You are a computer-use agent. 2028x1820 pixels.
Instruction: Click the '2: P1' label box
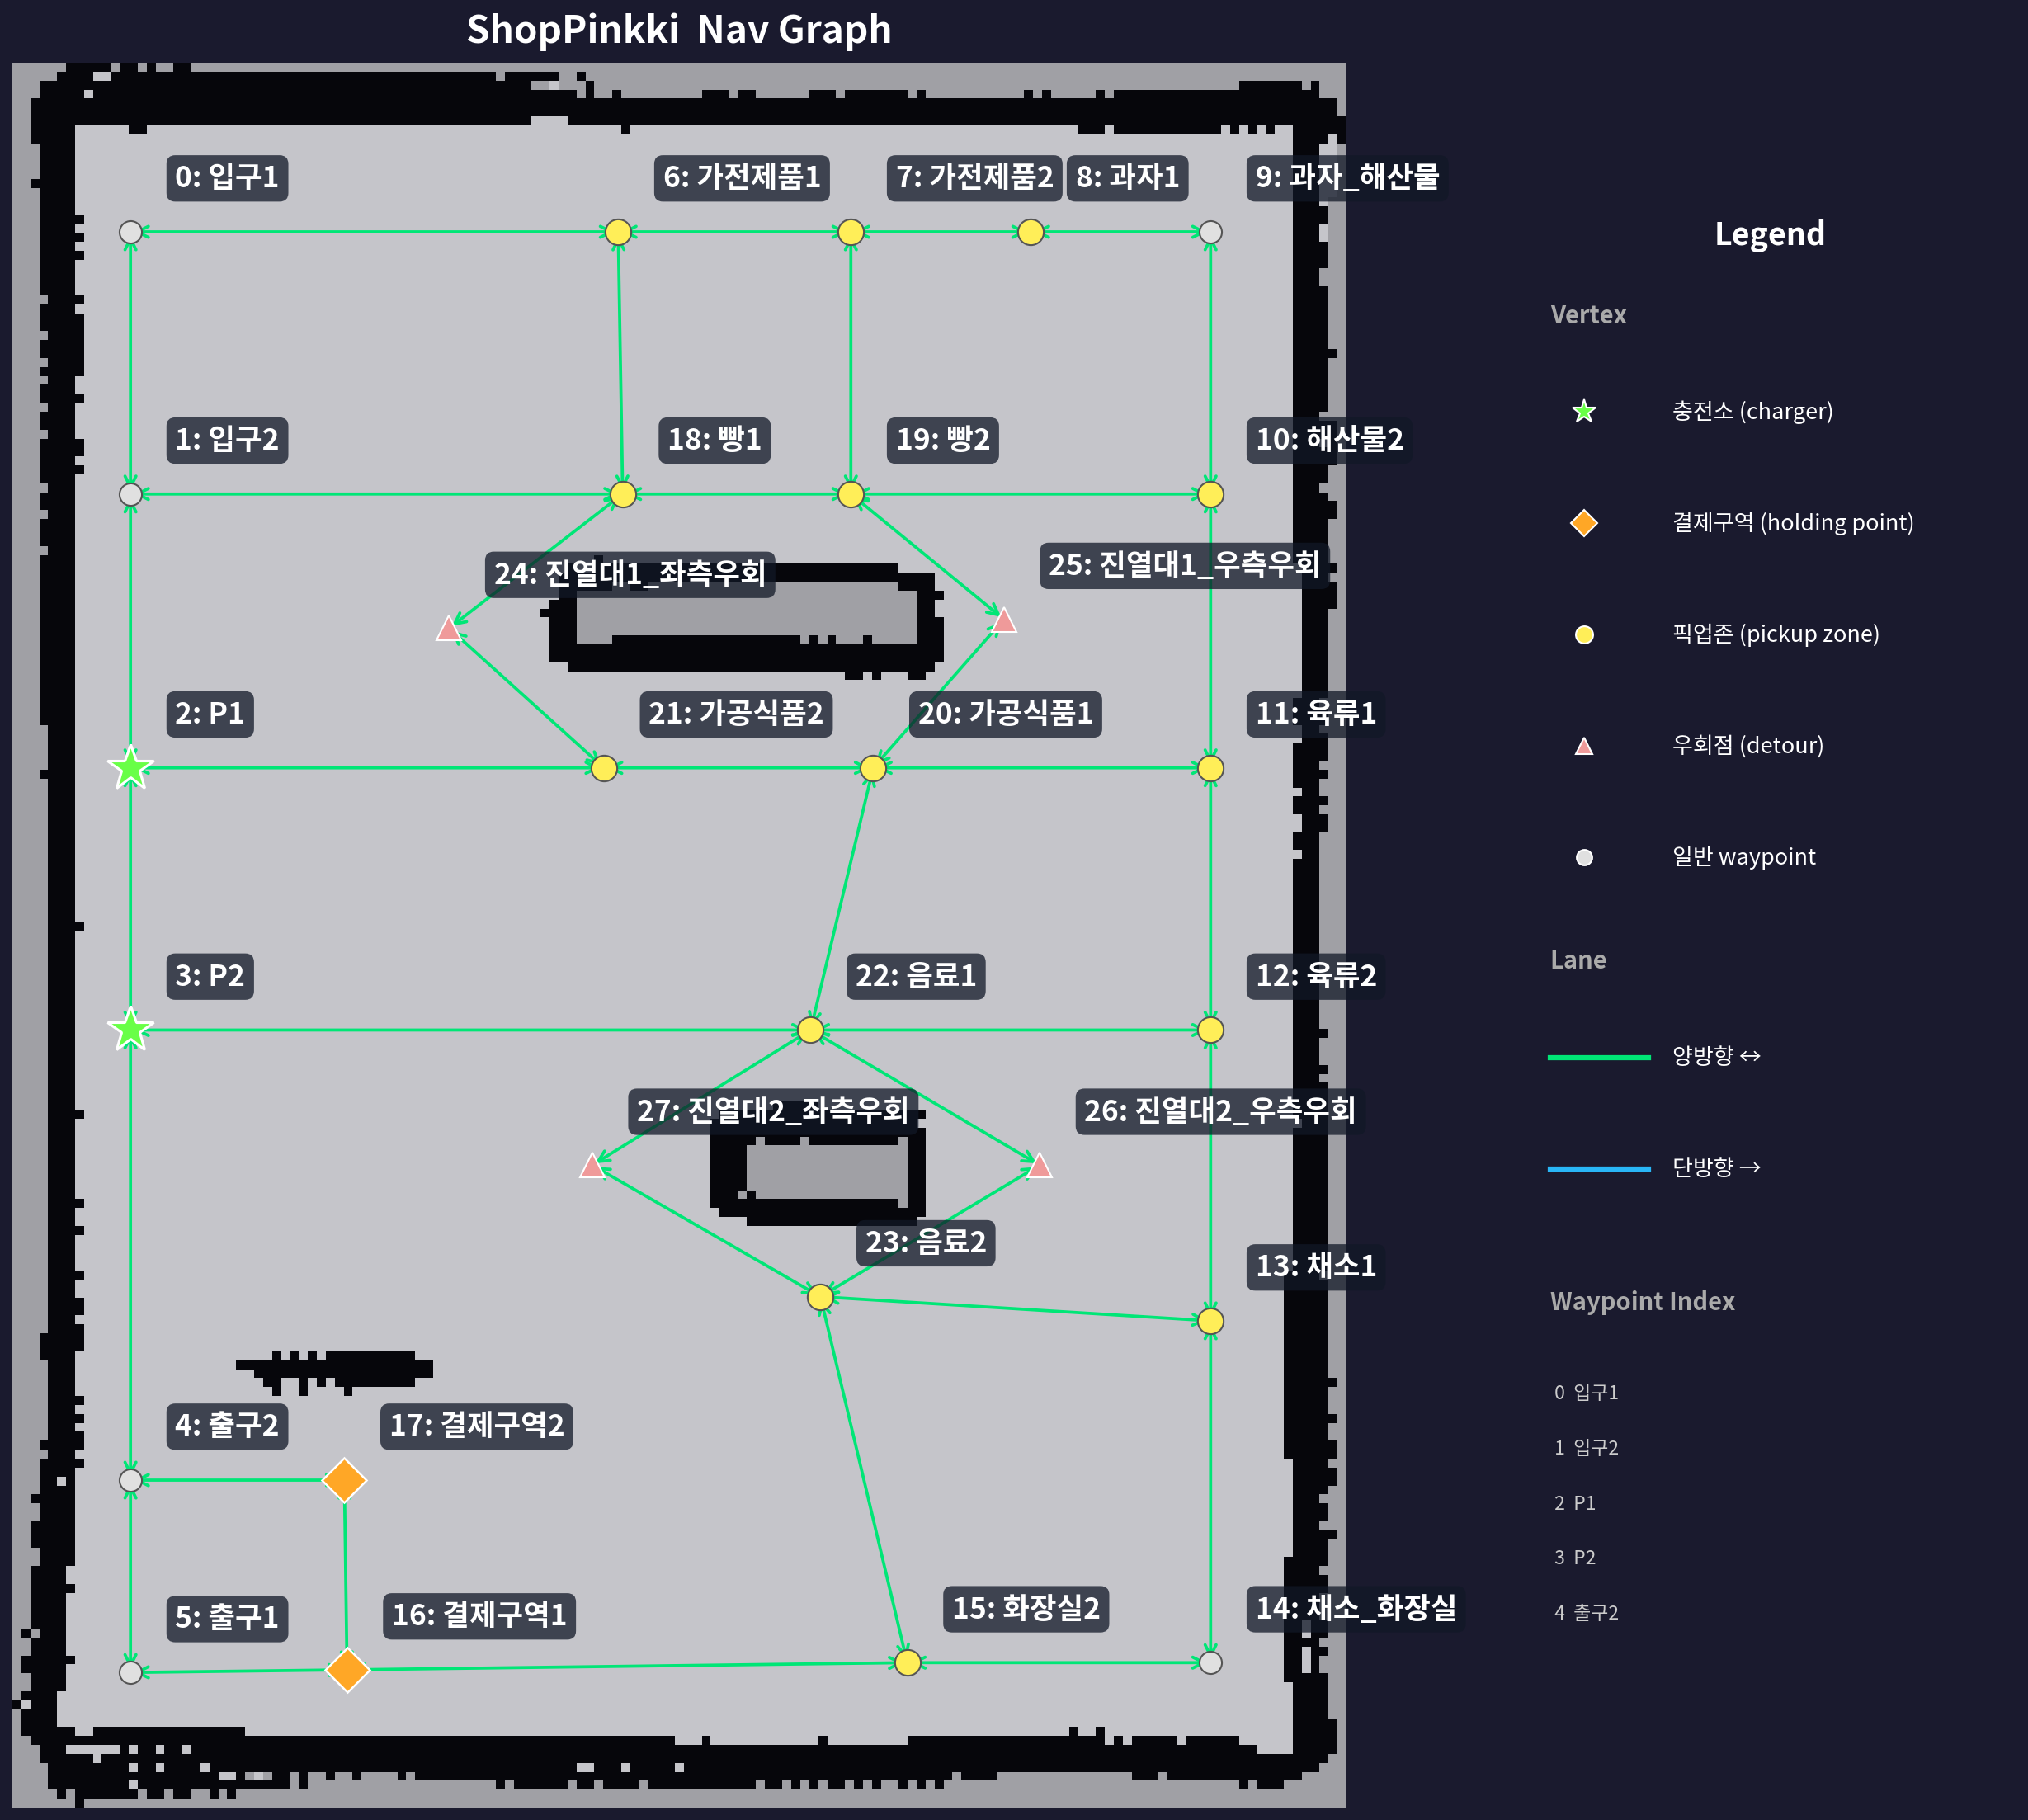[x=210, y=714]
